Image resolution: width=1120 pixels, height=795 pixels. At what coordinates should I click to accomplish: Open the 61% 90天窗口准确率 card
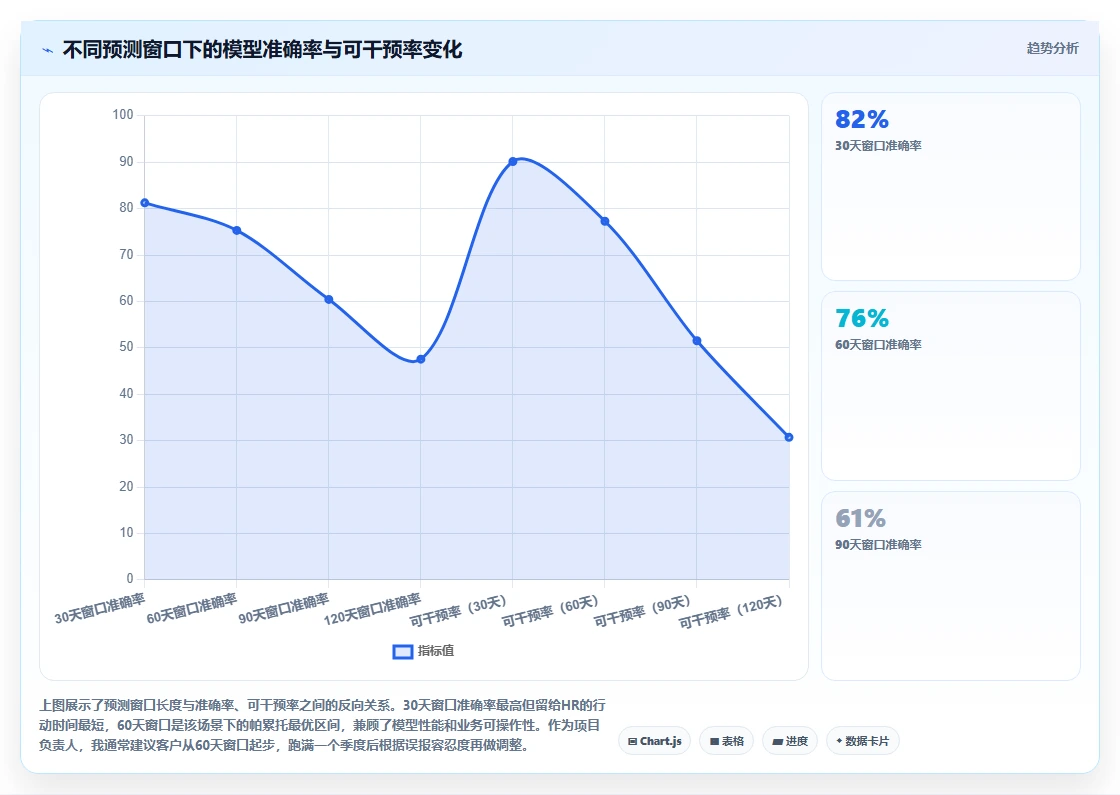click(x=951, y=586)
